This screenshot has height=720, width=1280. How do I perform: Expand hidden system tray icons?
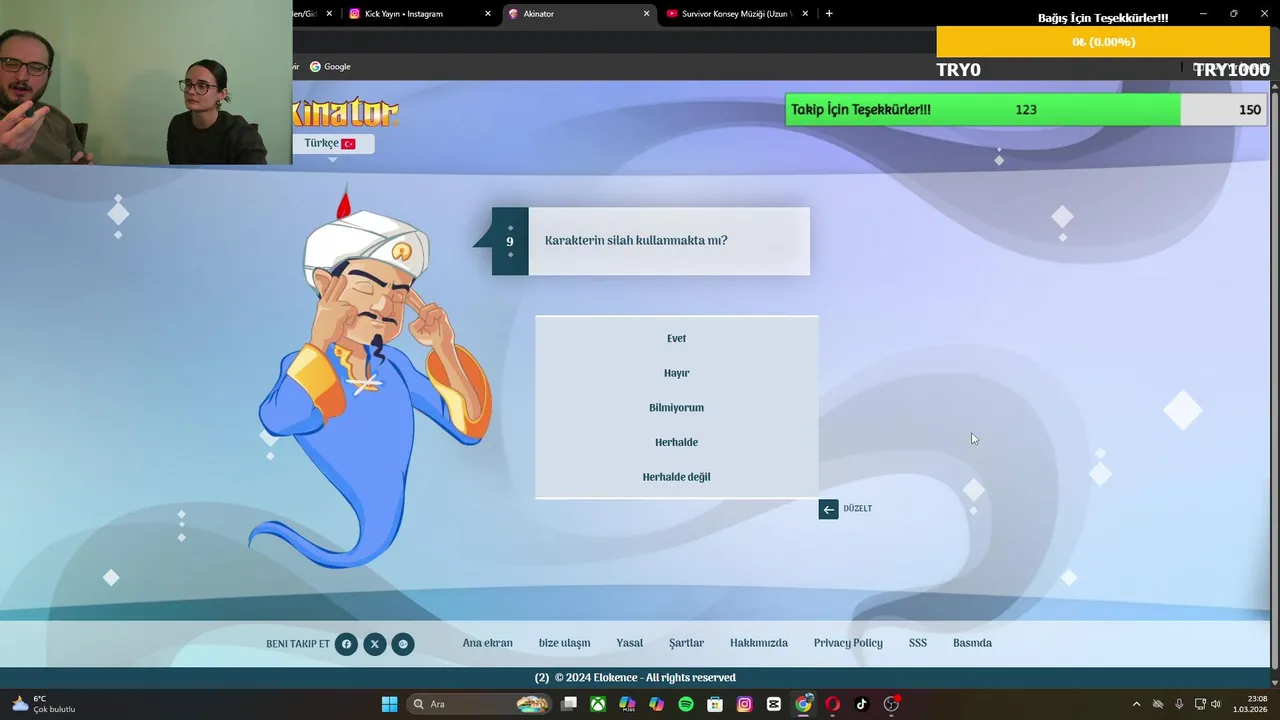tap(1136, 704)
